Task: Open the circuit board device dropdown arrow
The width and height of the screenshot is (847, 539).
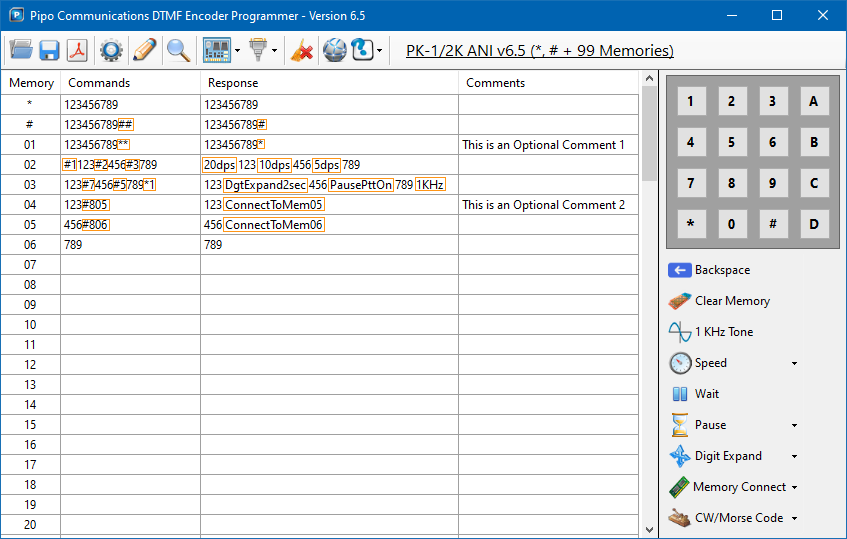Action: click(237, 50)
